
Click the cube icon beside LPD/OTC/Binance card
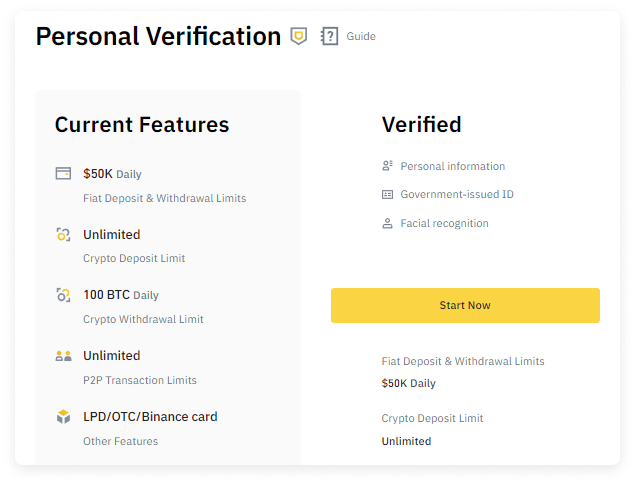pos(63,417)
